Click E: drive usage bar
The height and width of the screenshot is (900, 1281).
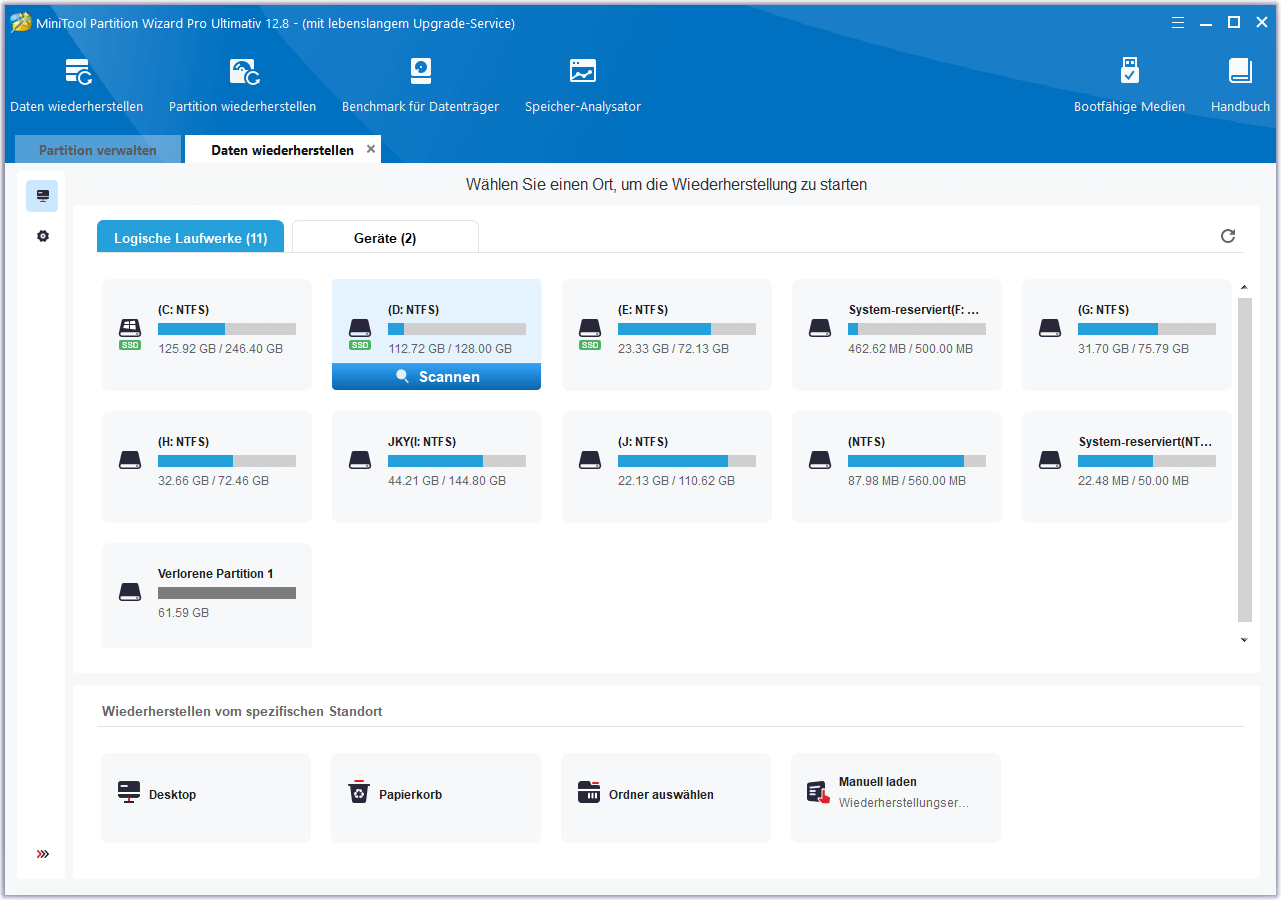click(687, 329)
